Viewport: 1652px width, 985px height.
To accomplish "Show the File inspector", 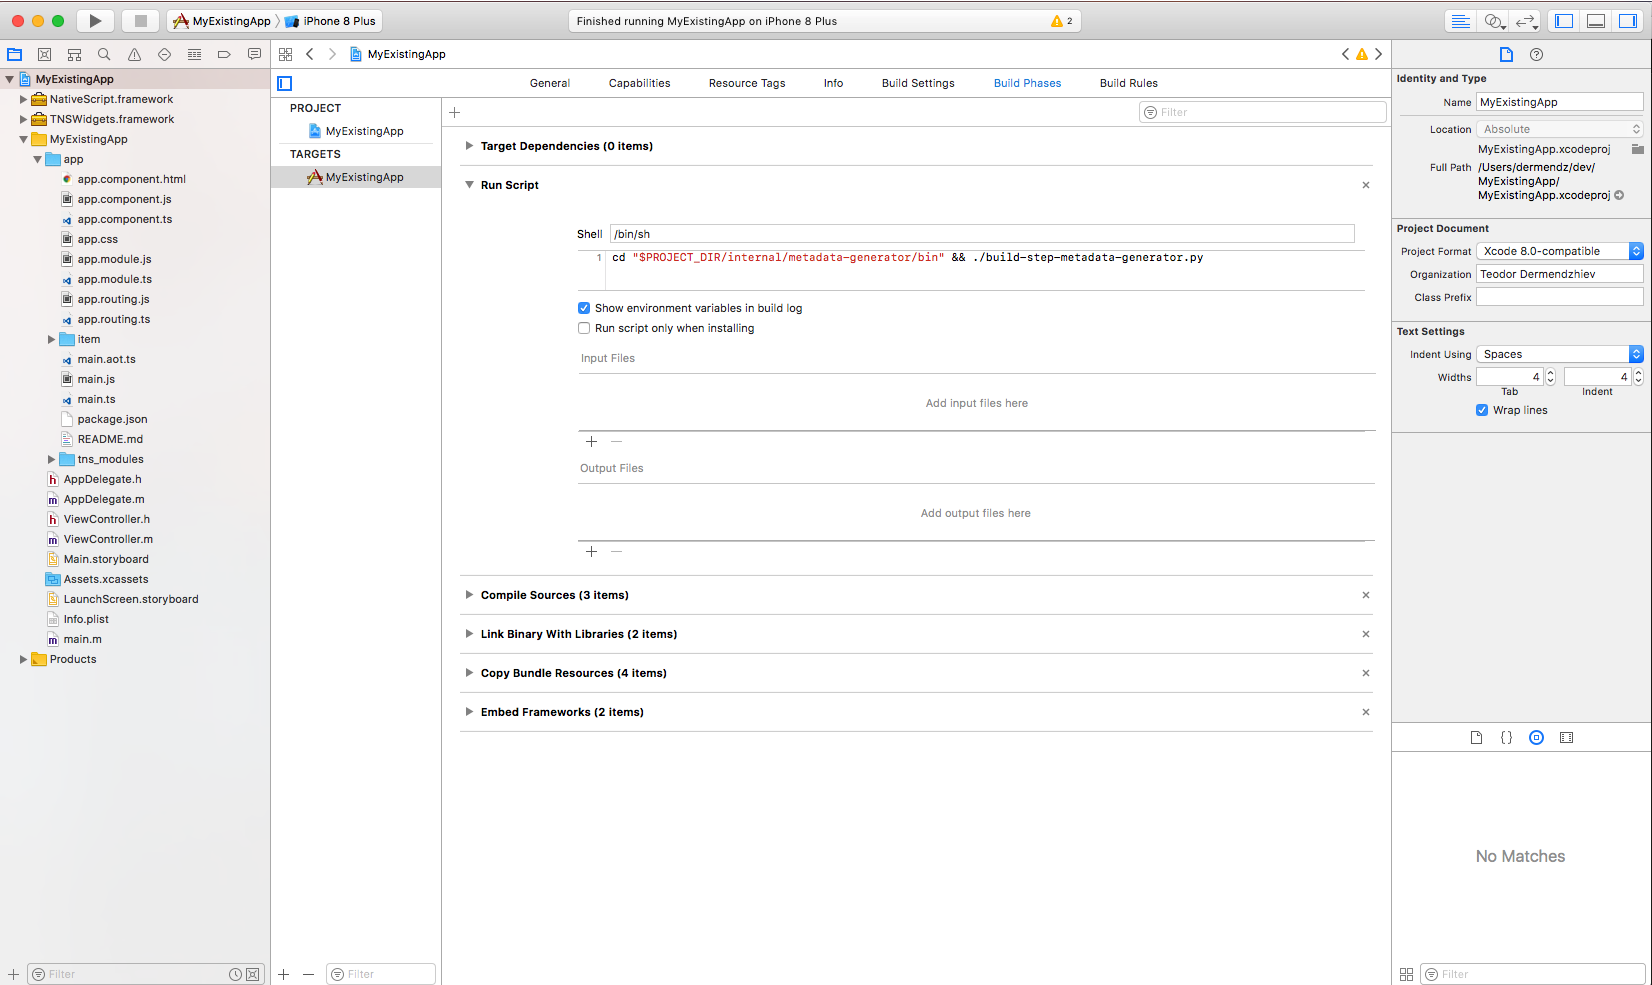I will [1506, 54].
